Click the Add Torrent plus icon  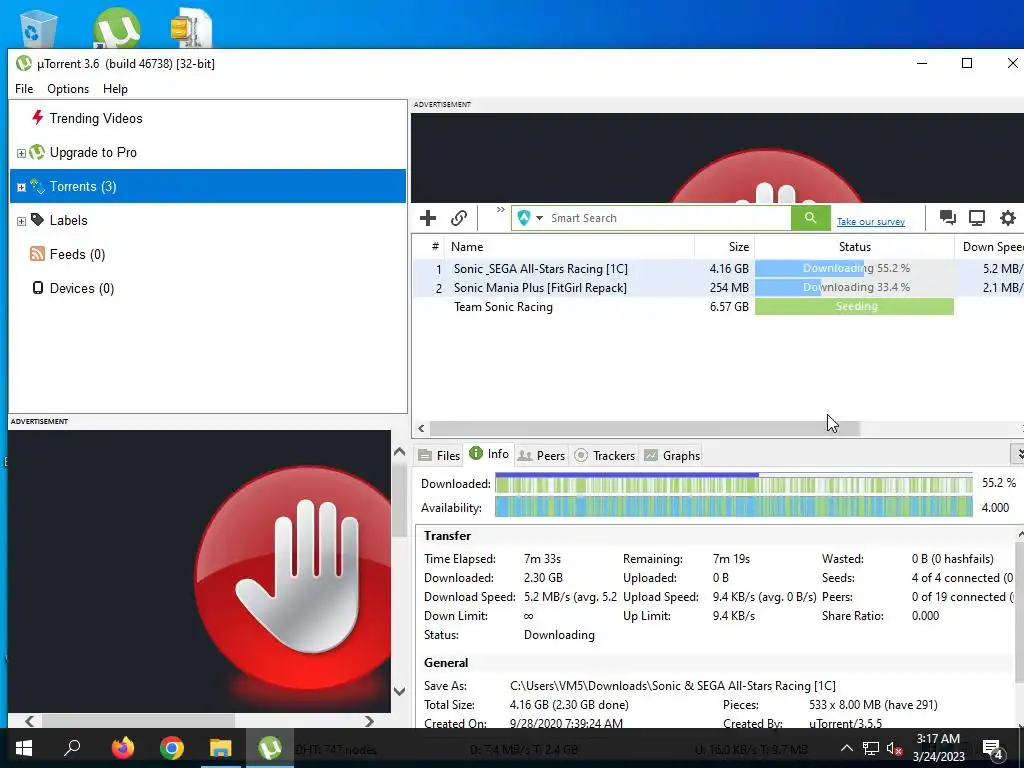[x=428, y=217]
